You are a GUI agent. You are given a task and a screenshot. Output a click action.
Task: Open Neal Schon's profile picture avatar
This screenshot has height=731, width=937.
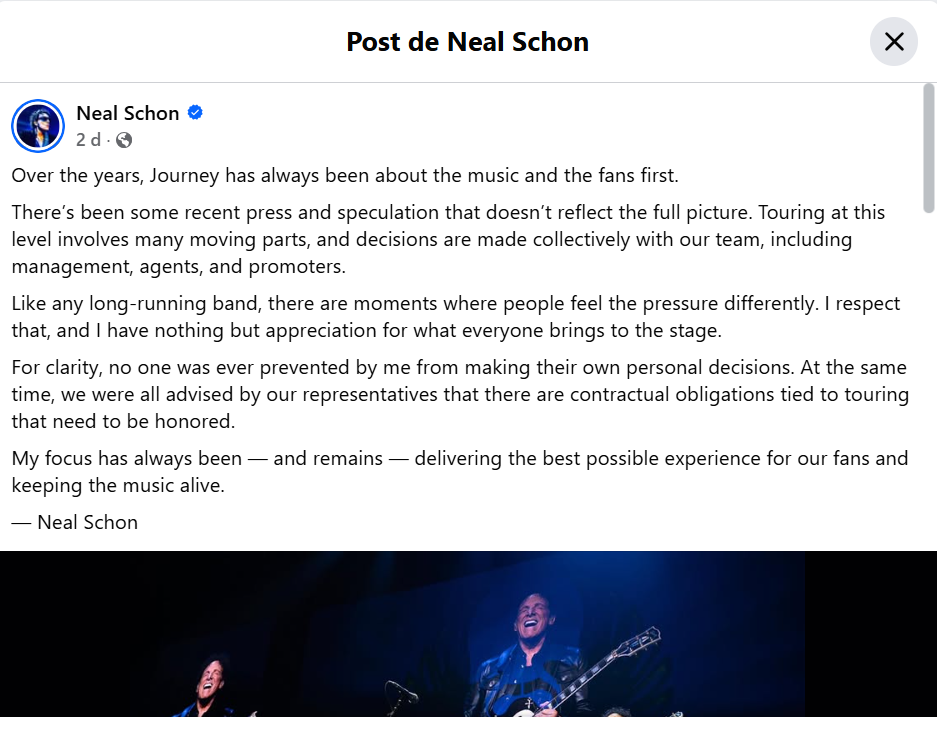(x=38, y=126)
